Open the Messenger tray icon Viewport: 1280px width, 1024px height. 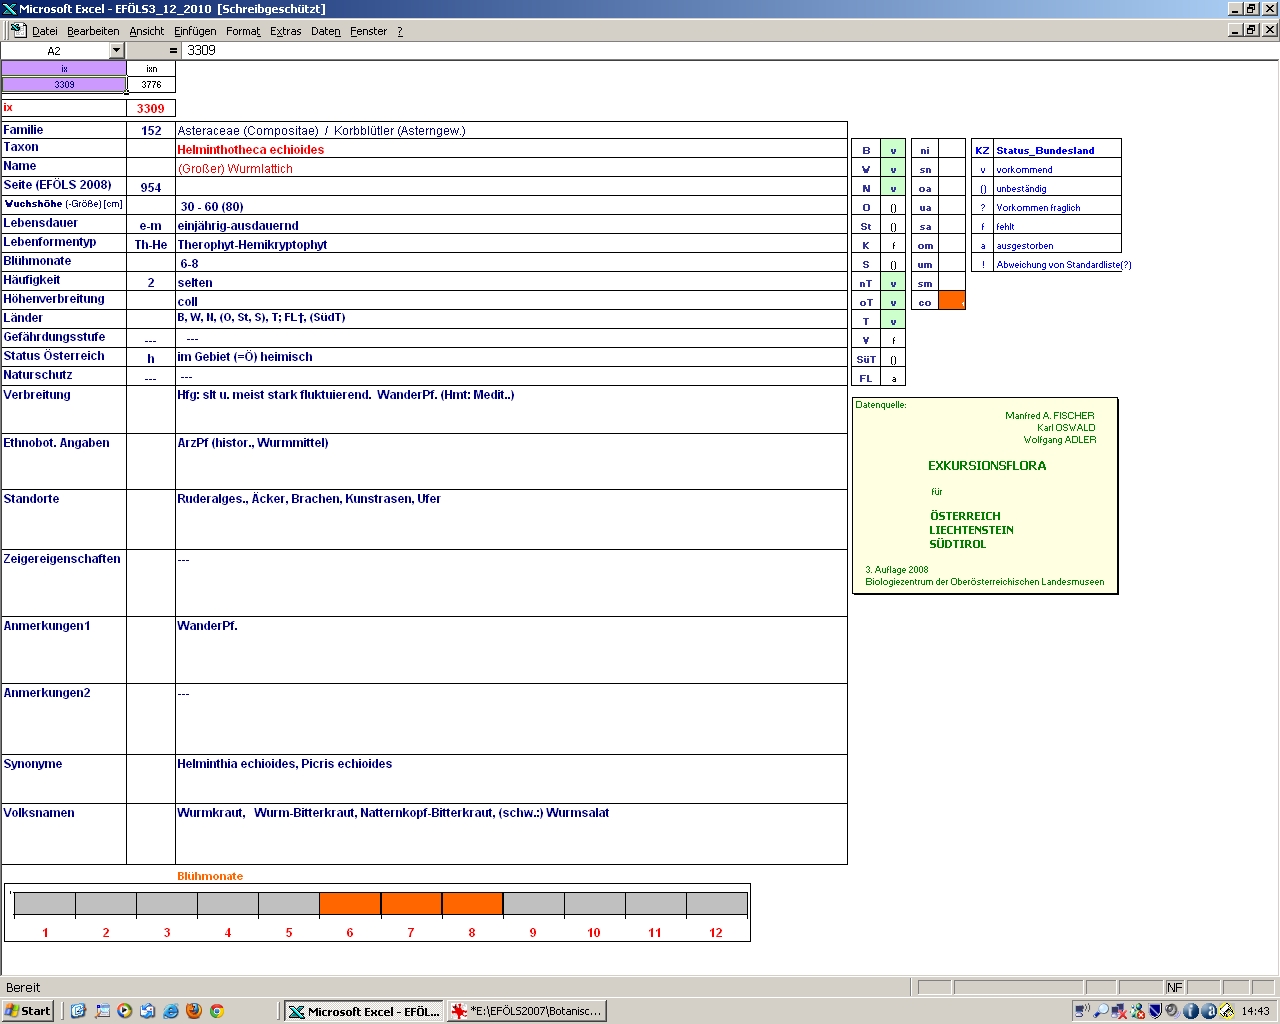(1138, 1011)
